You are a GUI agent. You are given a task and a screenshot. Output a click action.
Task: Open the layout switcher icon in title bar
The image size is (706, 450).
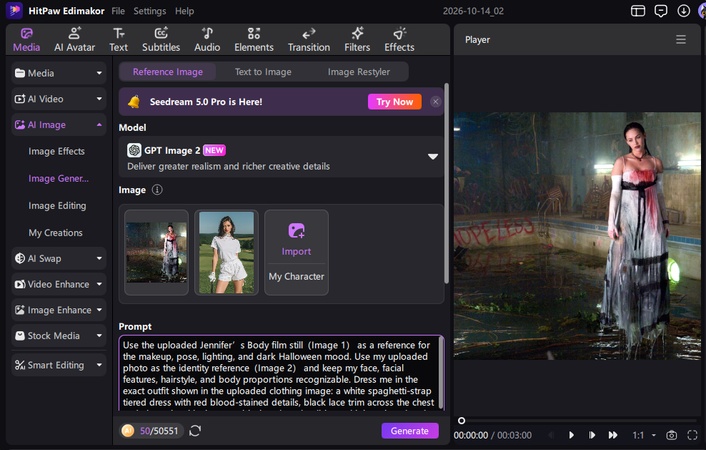point(638,11)
